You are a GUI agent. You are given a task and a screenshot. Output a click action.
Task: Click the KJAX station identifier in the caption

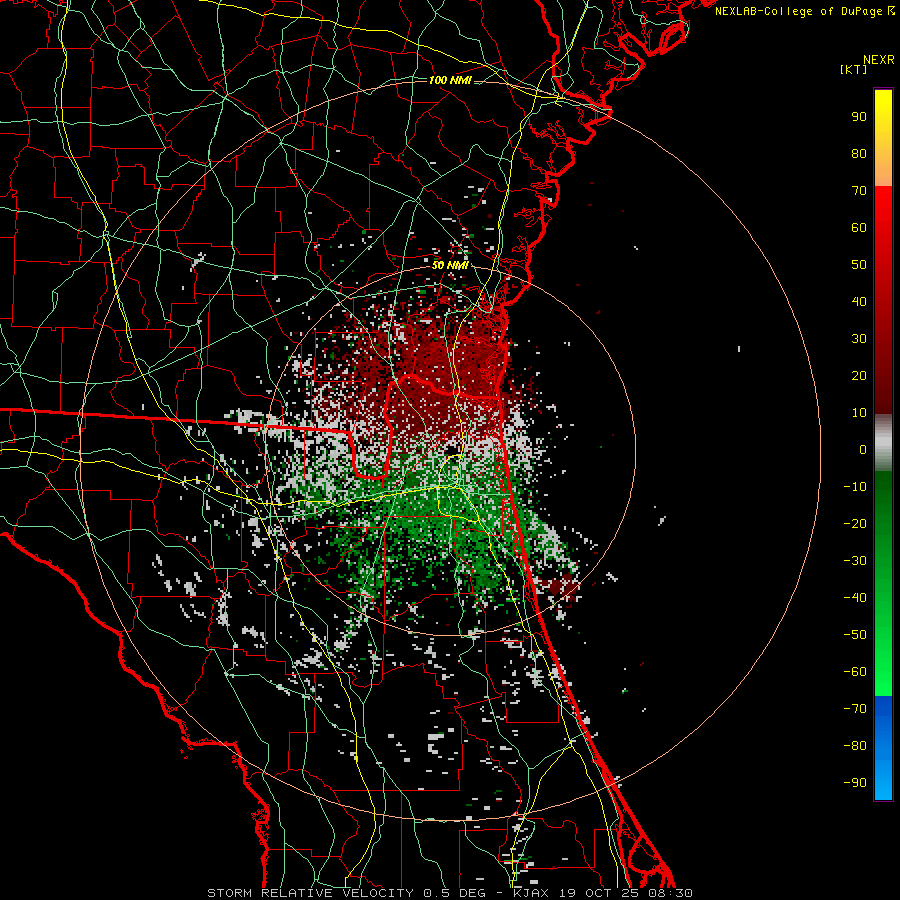pos(532,893)
